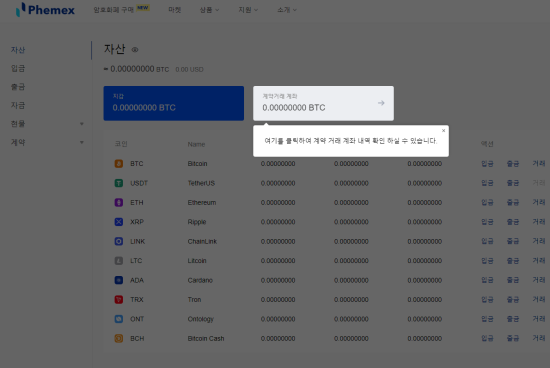
Task: Click the Bitcoin name cell
Action: (197, 164)
